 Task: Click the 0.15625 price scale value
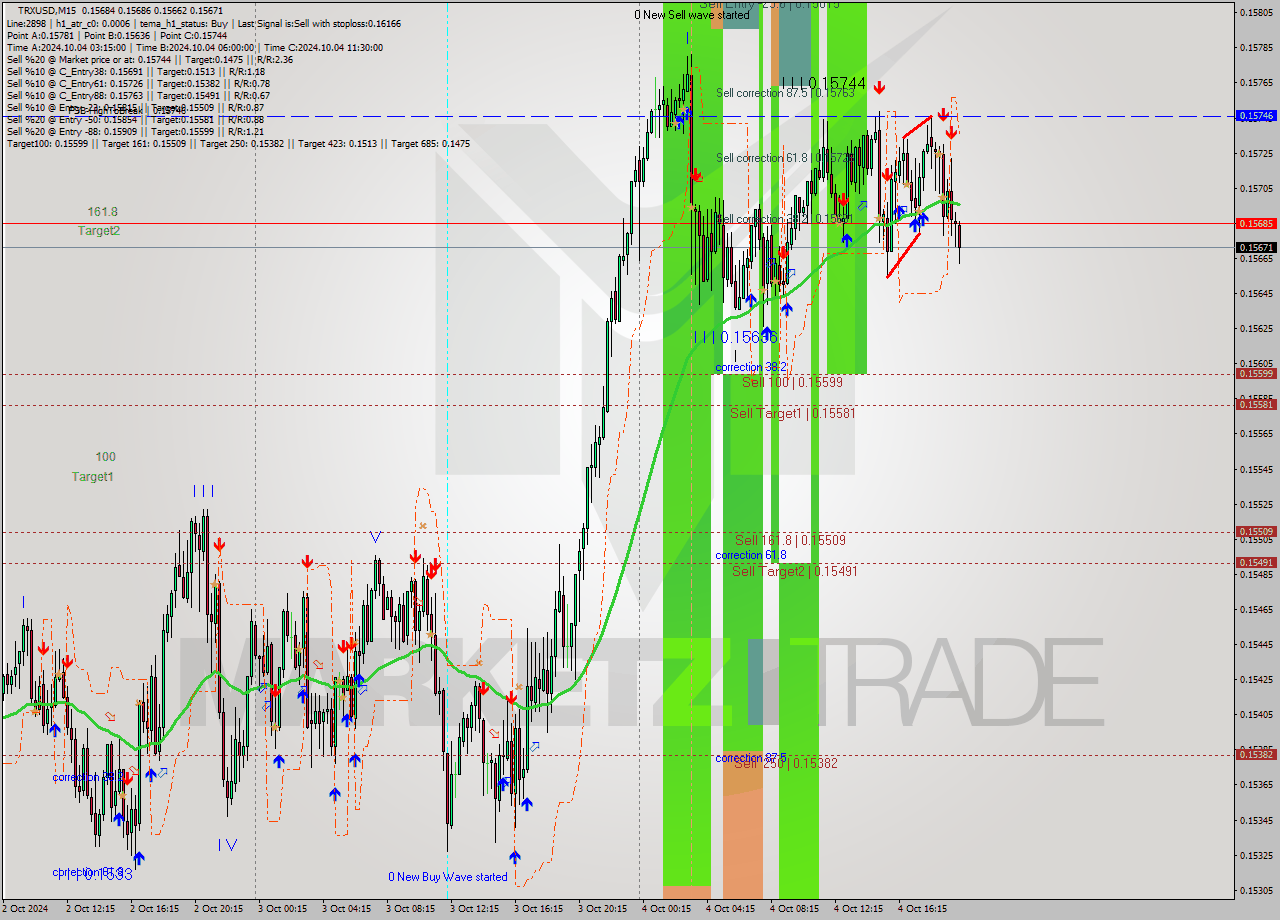pos(1256,328)
